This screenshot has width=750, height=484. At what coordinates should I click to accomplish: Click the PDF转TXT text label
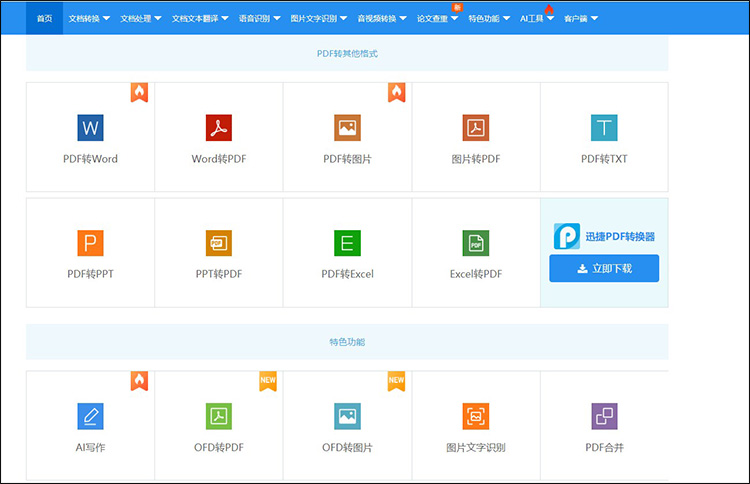tap(604, 159)
